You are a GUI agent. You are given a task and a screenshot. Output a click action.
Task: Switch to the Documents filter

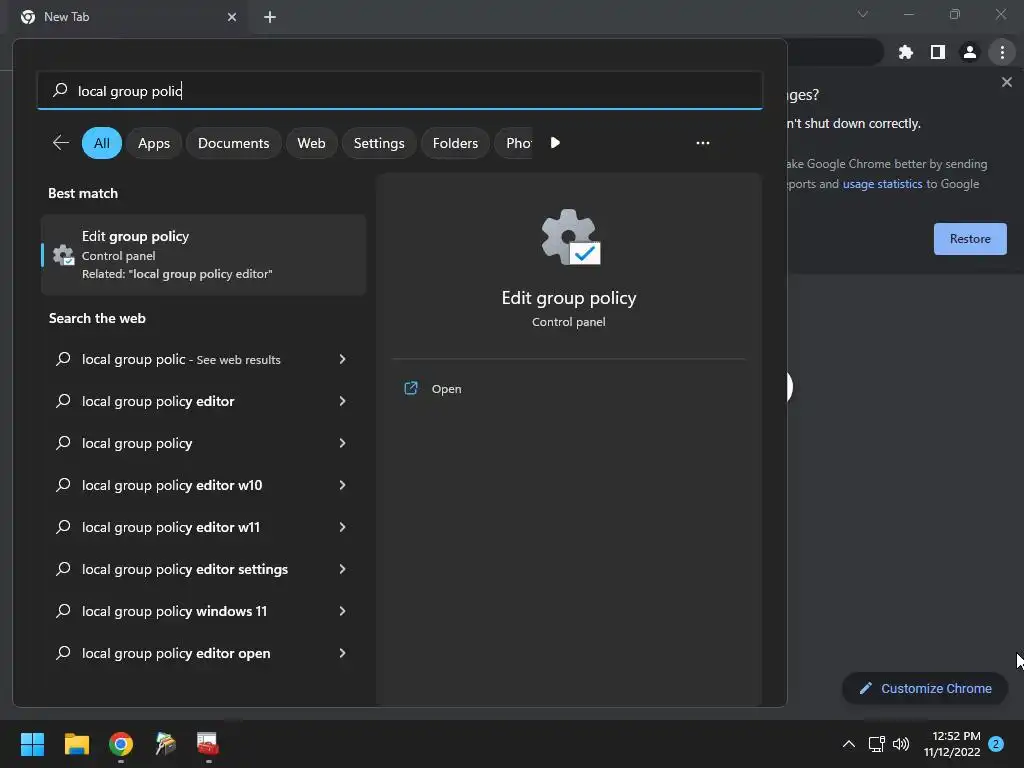pyautogui.click(x=233, y=143)
